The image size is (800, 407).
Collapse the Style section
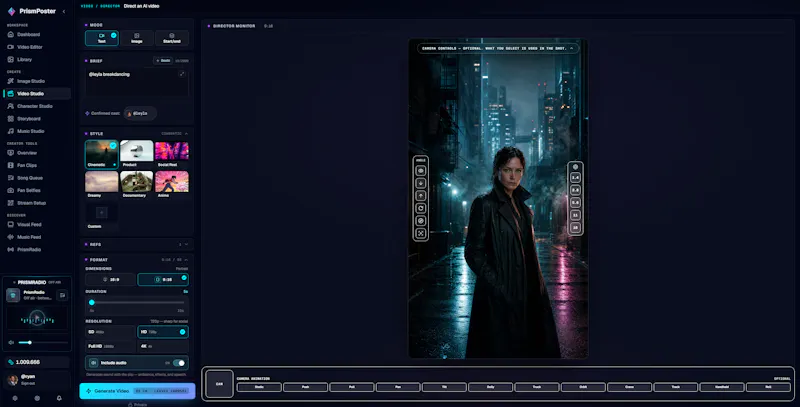tap(186, 134)
